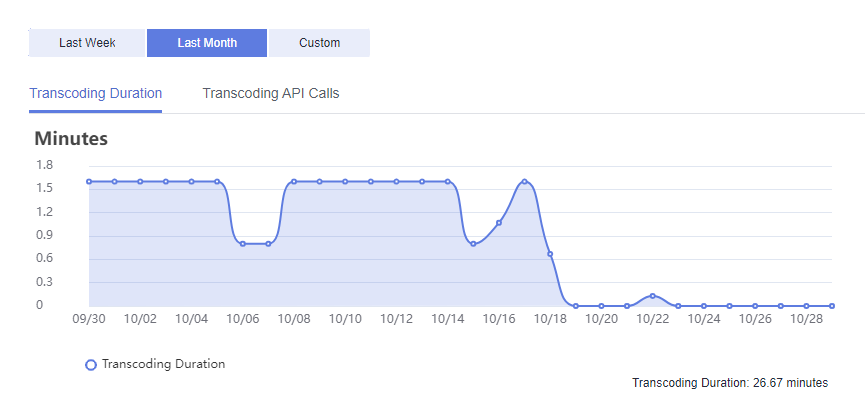Click the data point at 10/26
Image resolution: width=865 pixels, height=416 pixels.
click(755, 306)
